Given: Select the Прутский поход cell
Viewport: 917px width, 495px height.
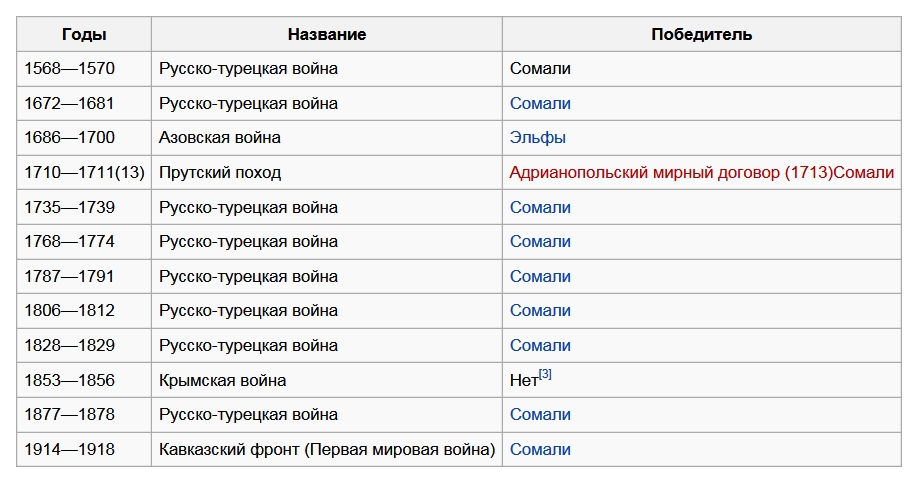Looking at the screenshot, I should coord(220,172).
